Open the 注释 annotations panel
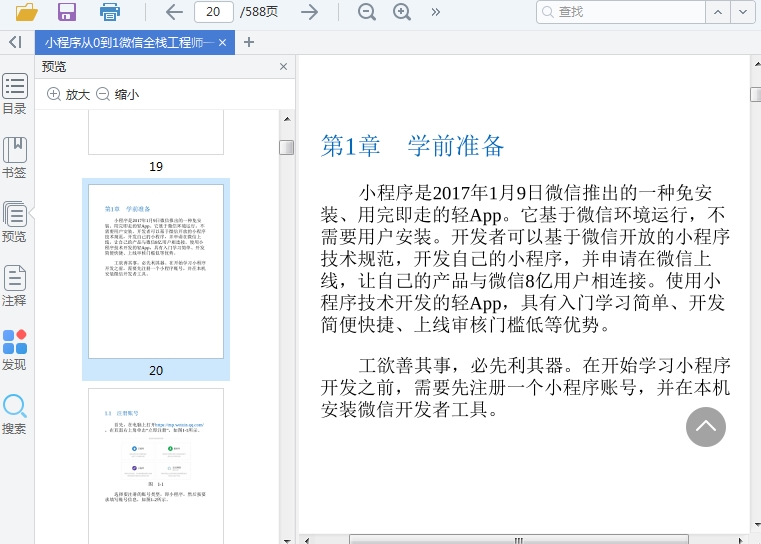 tap(15, 286)
